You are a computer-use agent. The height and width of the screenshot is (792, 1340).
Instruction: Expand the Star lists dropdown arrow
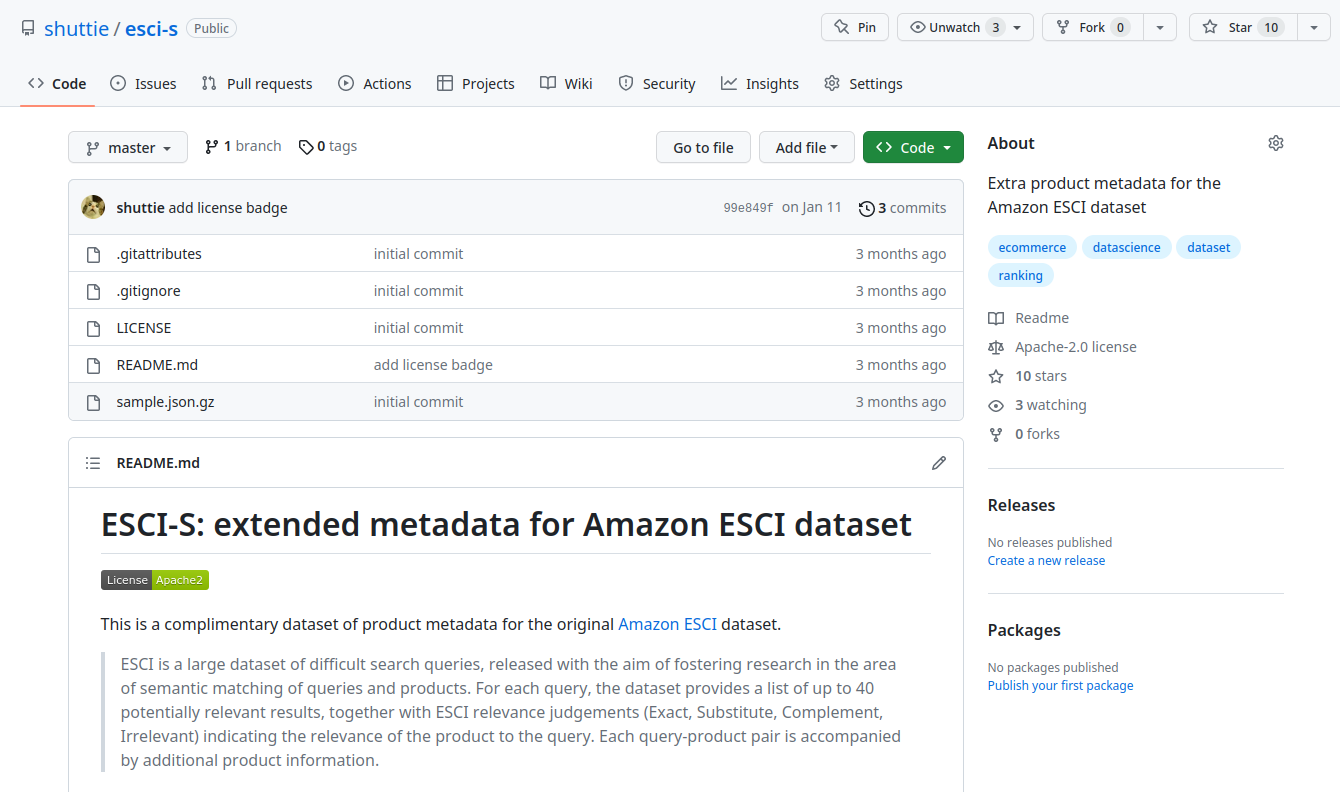click(1314, 27)
